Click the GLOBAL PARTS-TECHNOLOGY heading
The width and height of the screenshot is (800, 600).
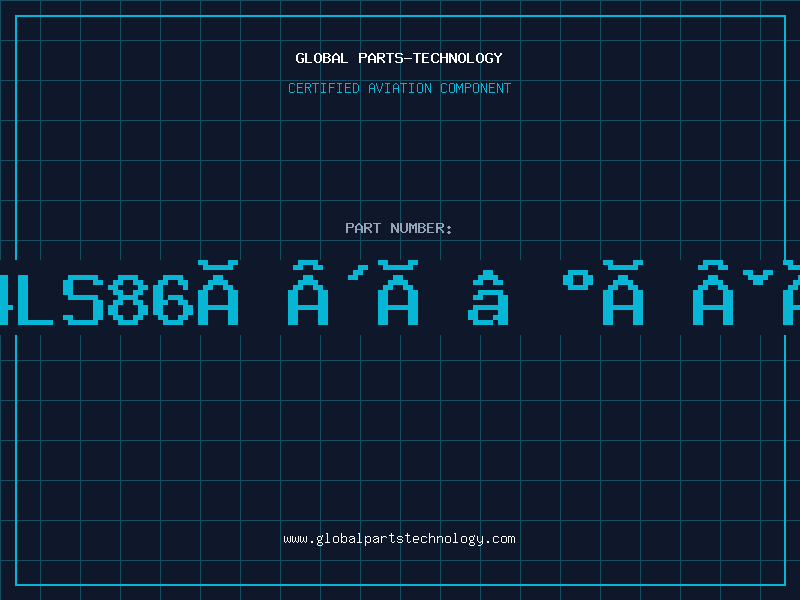click(x=399, y=58)
